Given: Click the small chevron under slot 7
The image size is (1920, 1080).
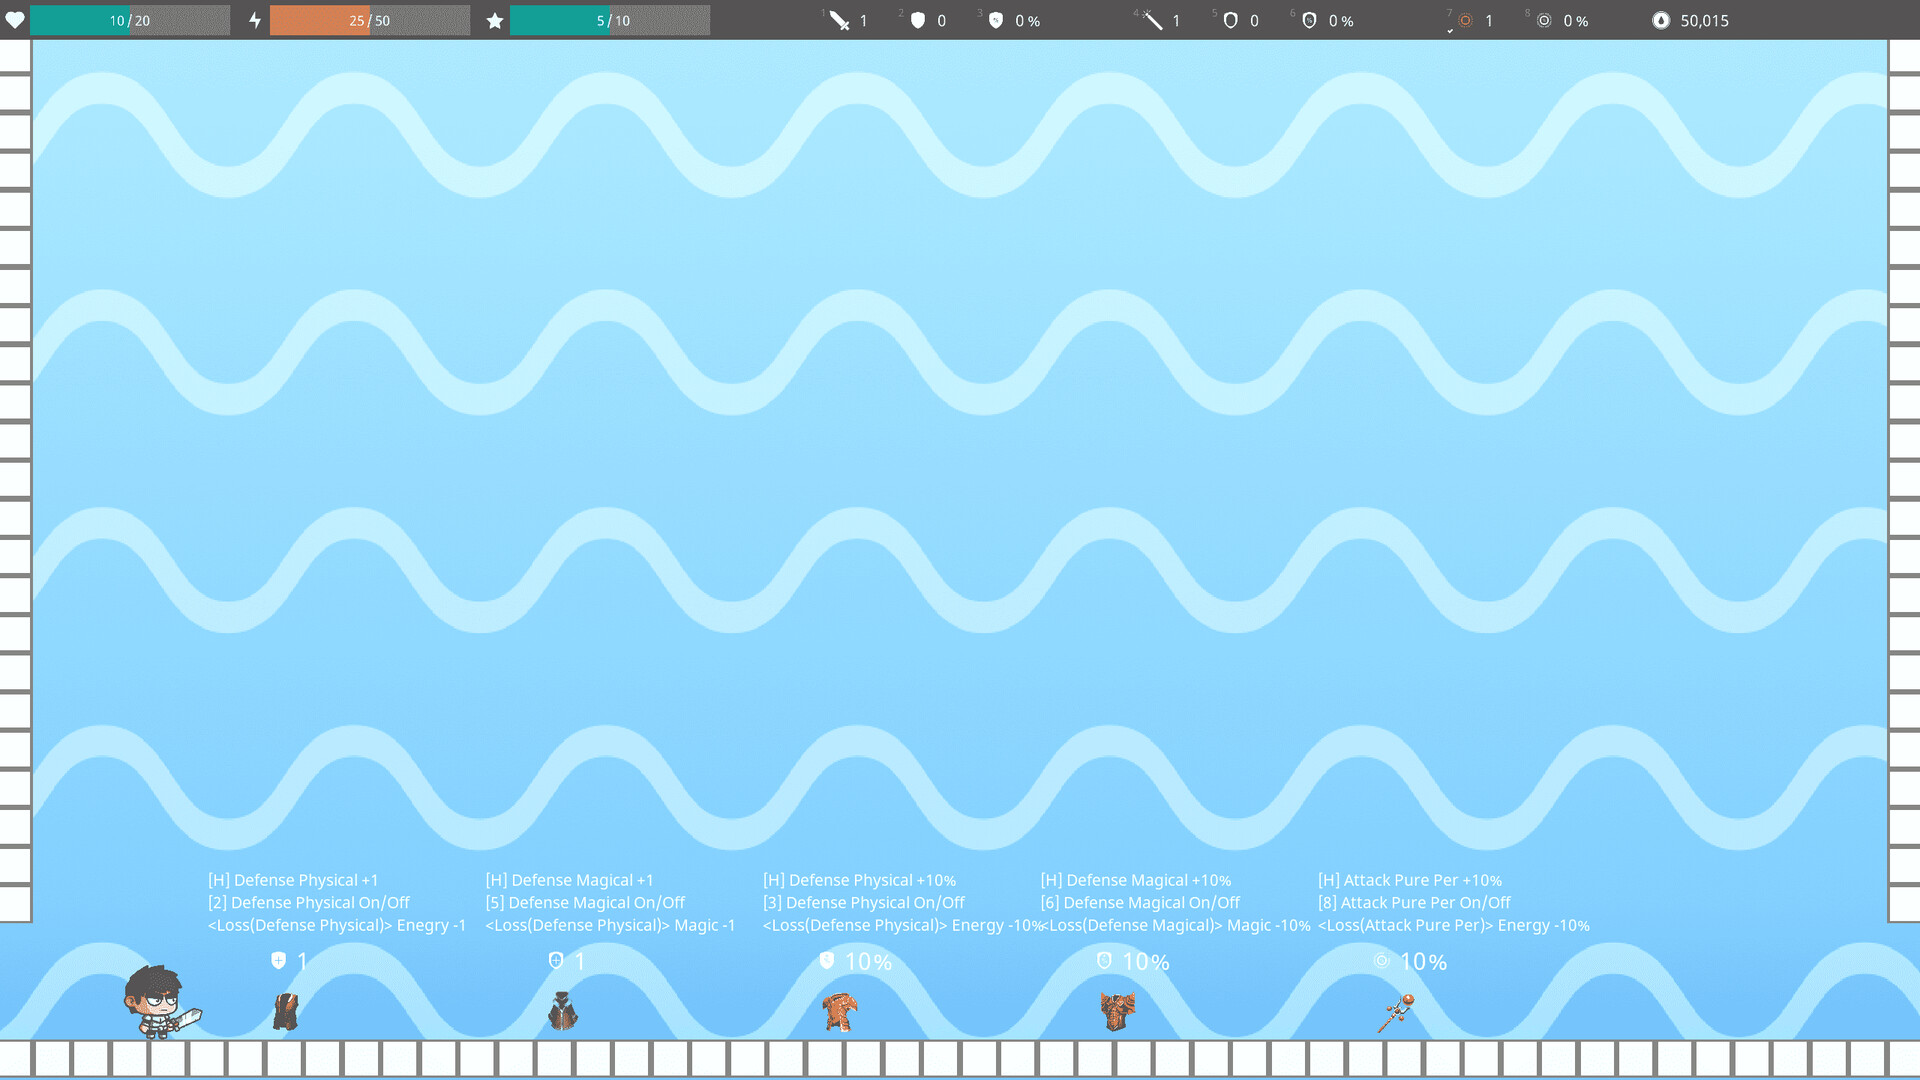Looking at the screenshot, I should pos(1450,32).
